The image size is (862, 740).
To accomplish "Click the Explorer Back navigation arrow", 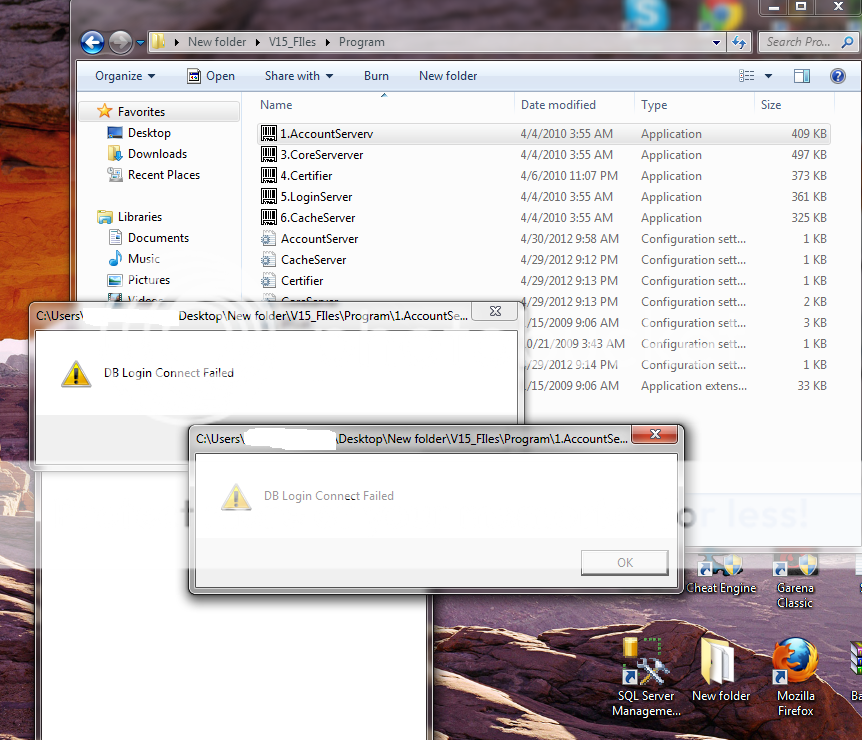I will (92, 42).
